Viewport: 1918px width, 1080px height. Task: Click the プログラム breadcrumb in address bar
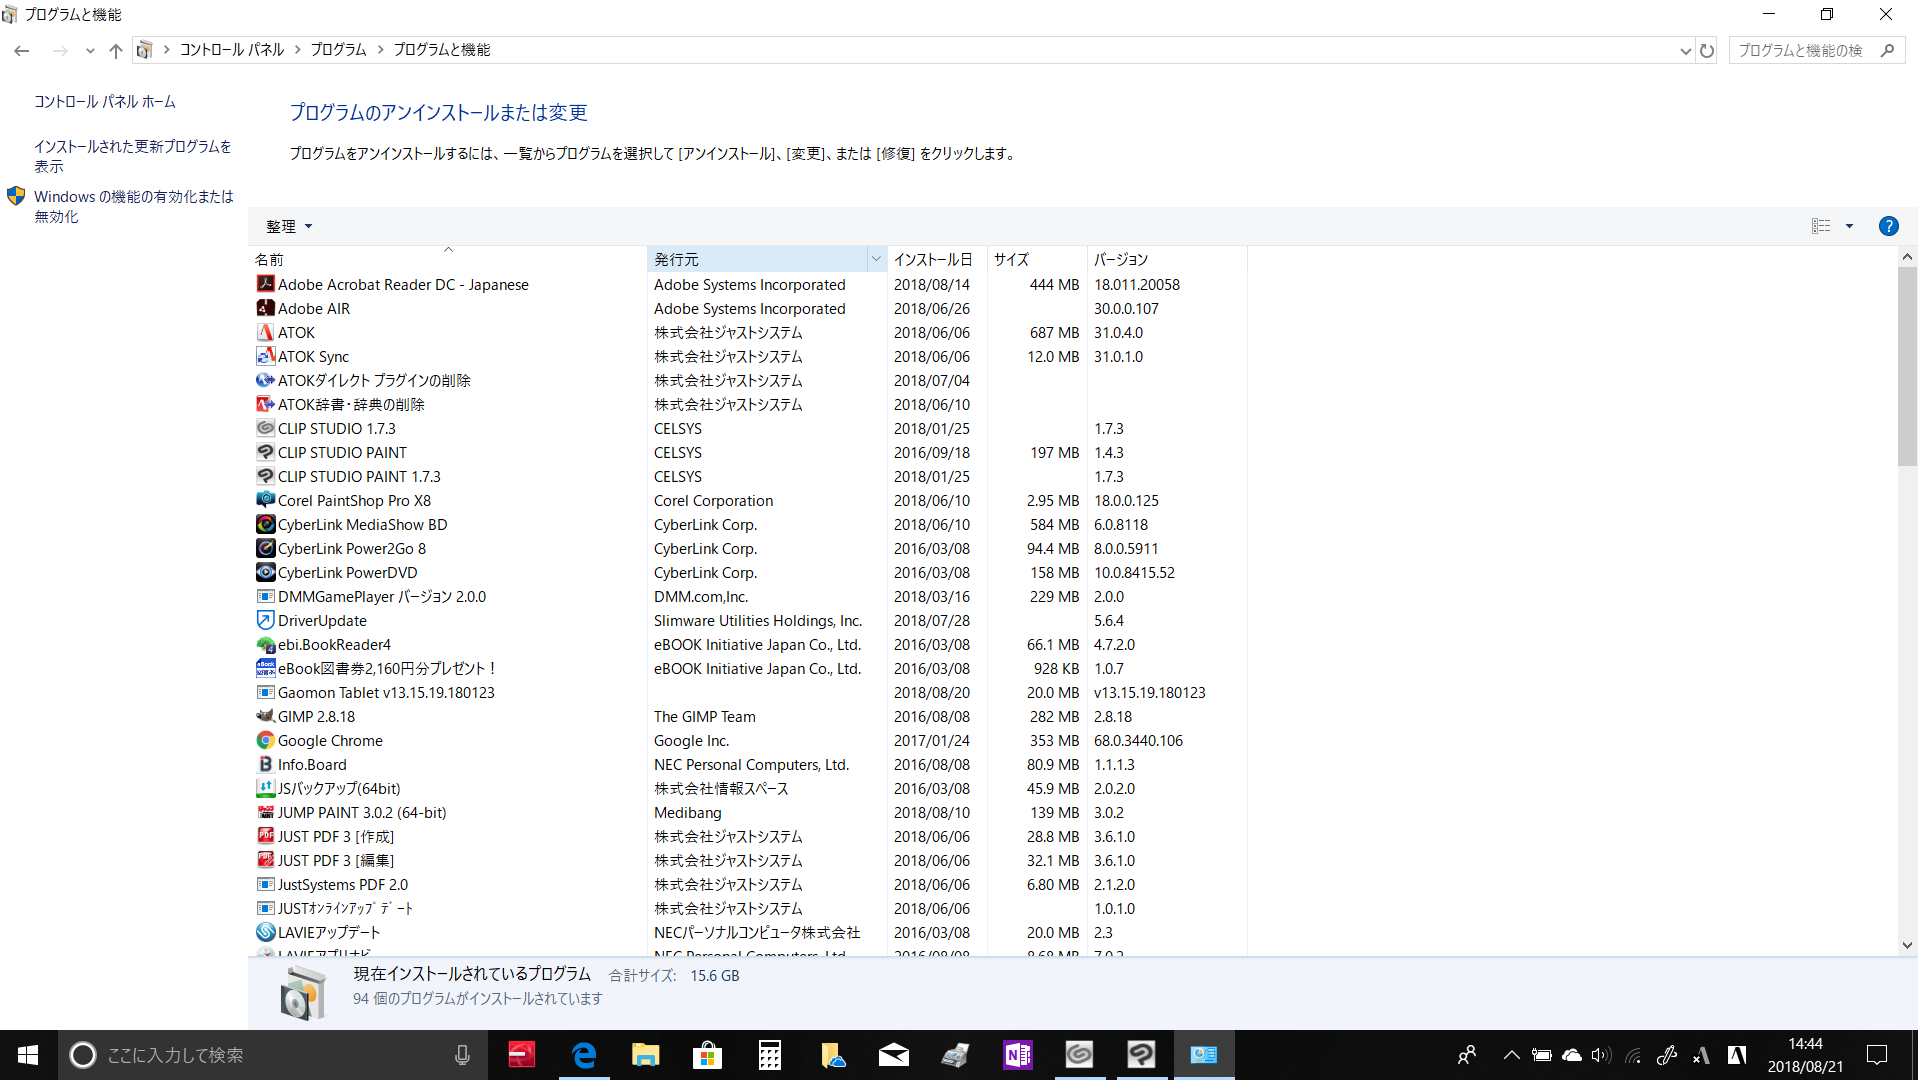(338, 50)
